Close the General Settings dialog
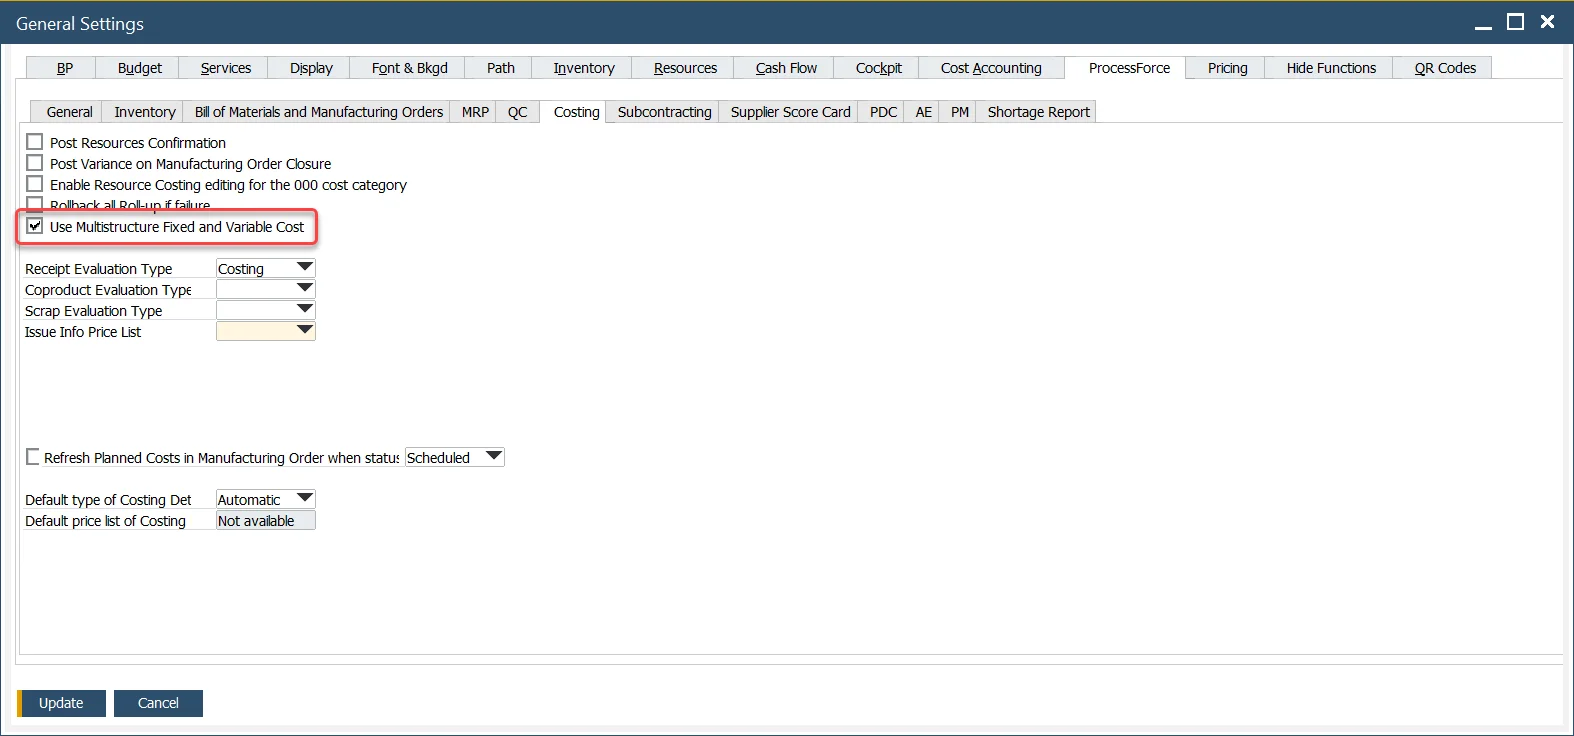The image size is (1574, 736). (1547, 22)
